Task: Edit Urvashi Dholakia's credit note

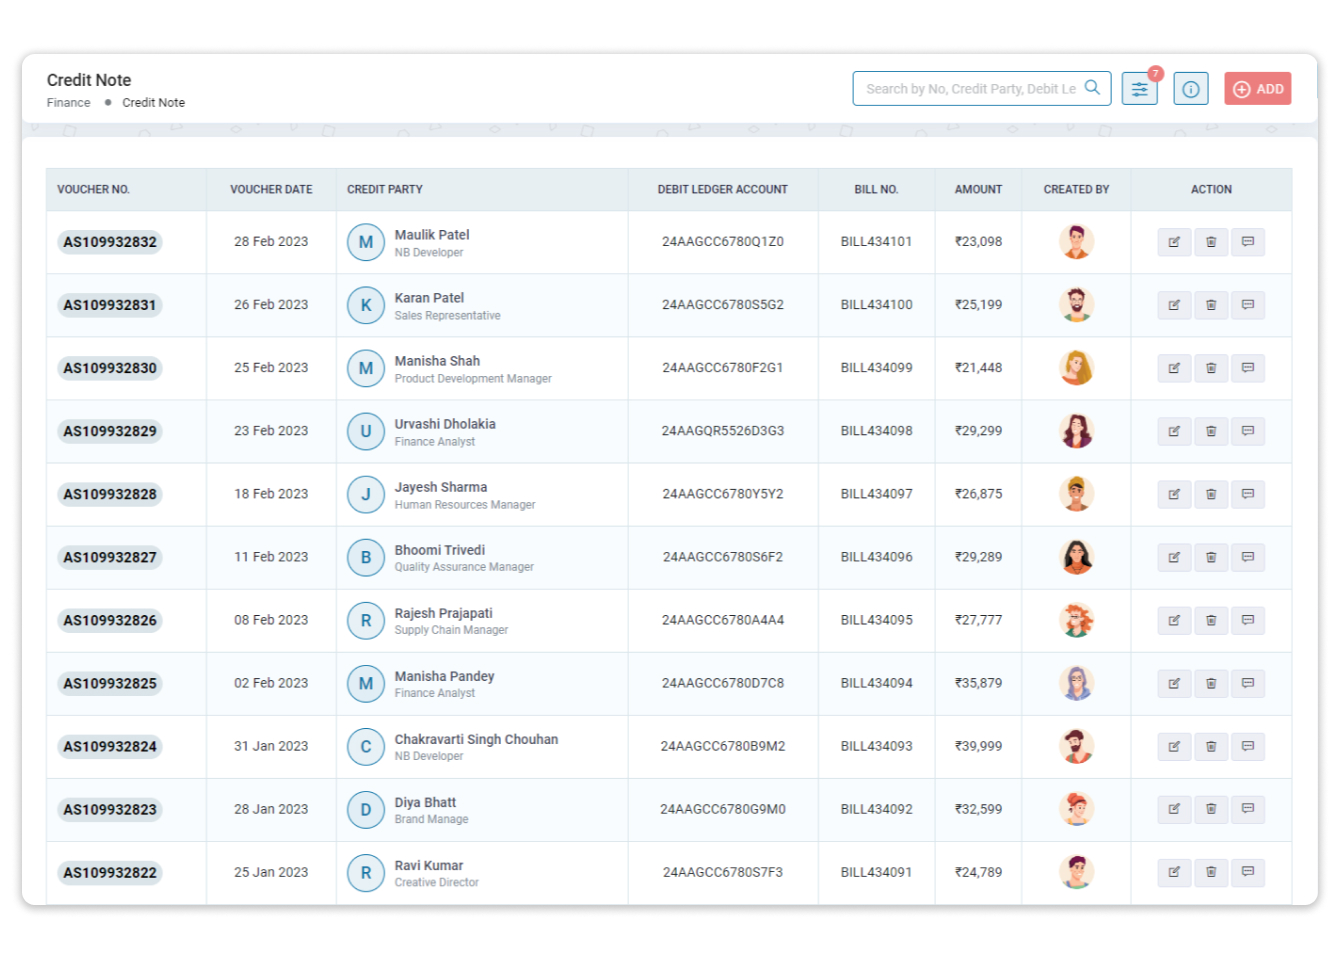Action: coord(1174,431)
